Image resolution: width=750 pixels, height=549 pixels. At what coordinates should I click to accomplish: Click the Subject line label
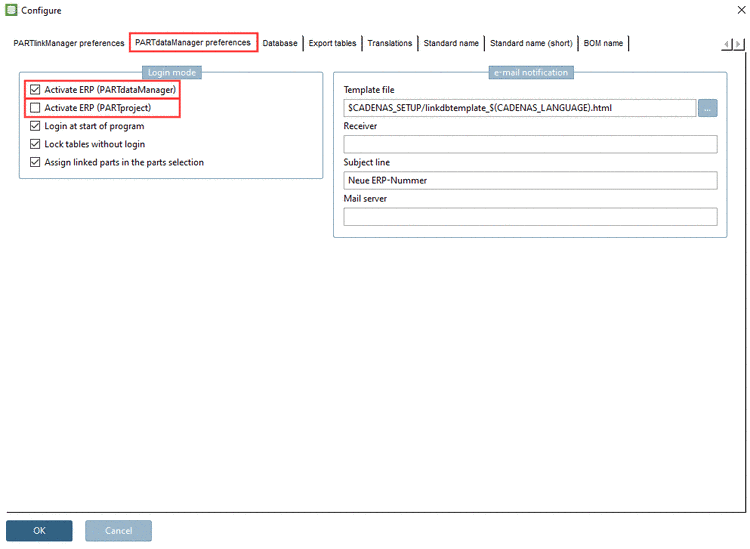point(366,162)
